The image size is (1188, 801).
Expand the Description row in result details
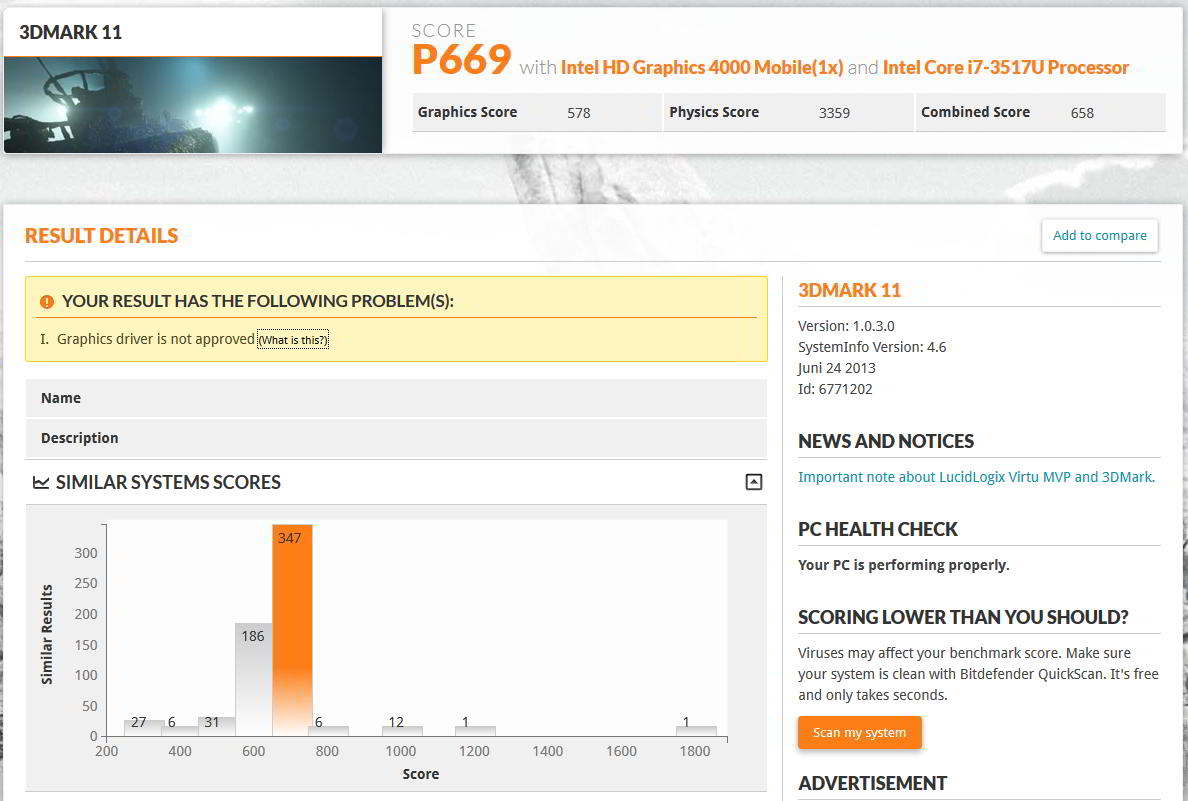pyautogui.click(x=396, y=438)
